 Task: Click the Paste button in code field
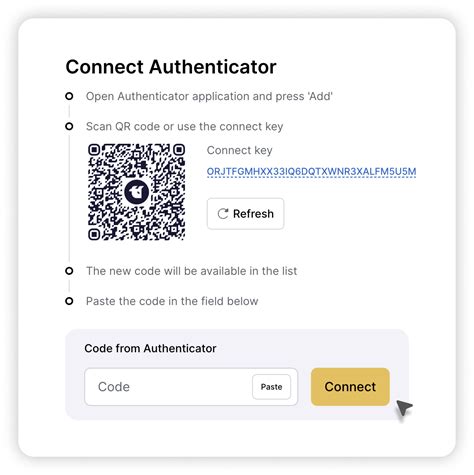(x=271, y=387)
